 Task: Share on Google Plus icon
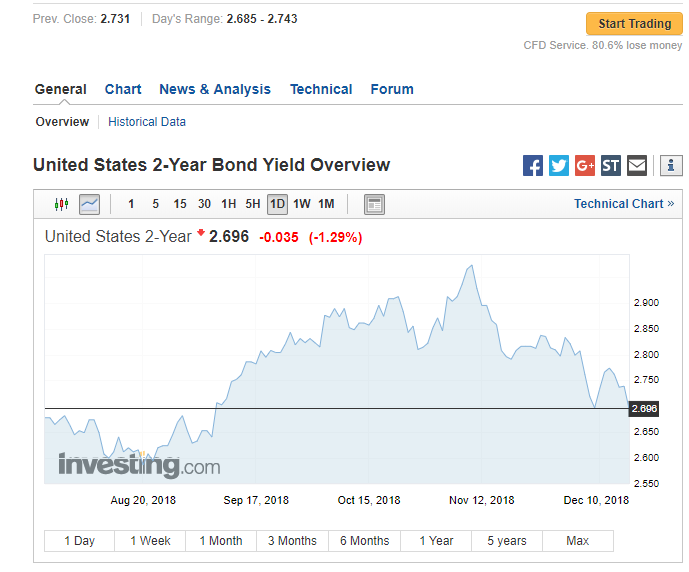pyautogui.click(x=585, y=166)
